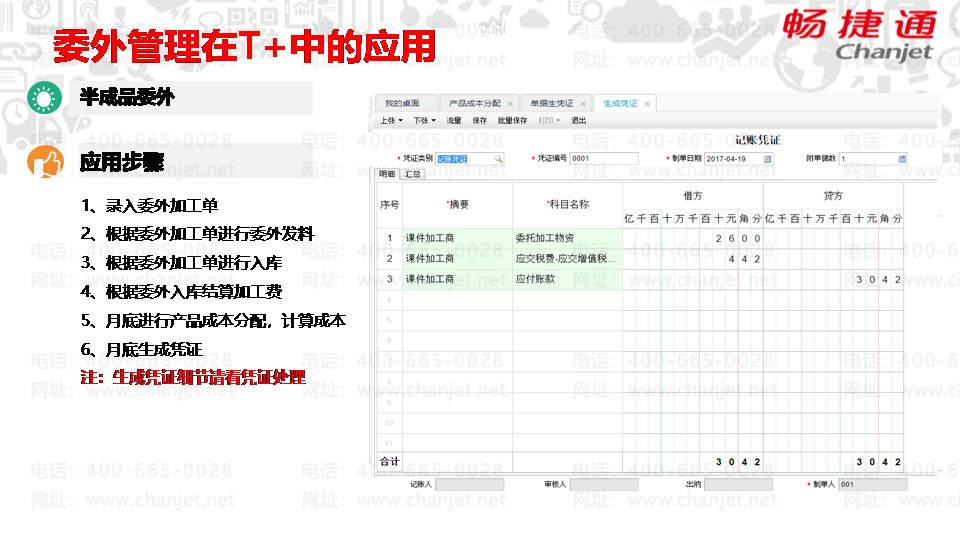
Task: Click row number 2 in 序号 column
Action: click(x=389, y=258)
